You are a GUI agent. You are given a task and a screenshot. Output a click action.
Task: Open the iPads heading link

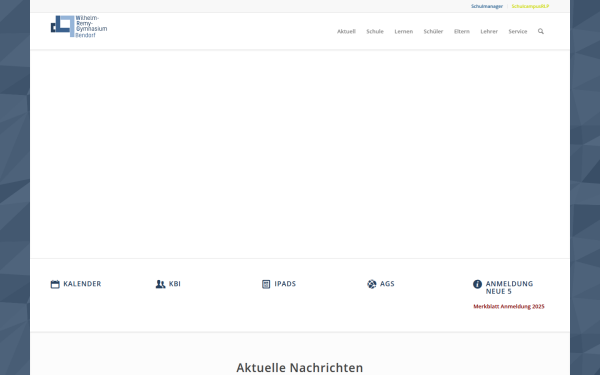click(x=285, y=284)
